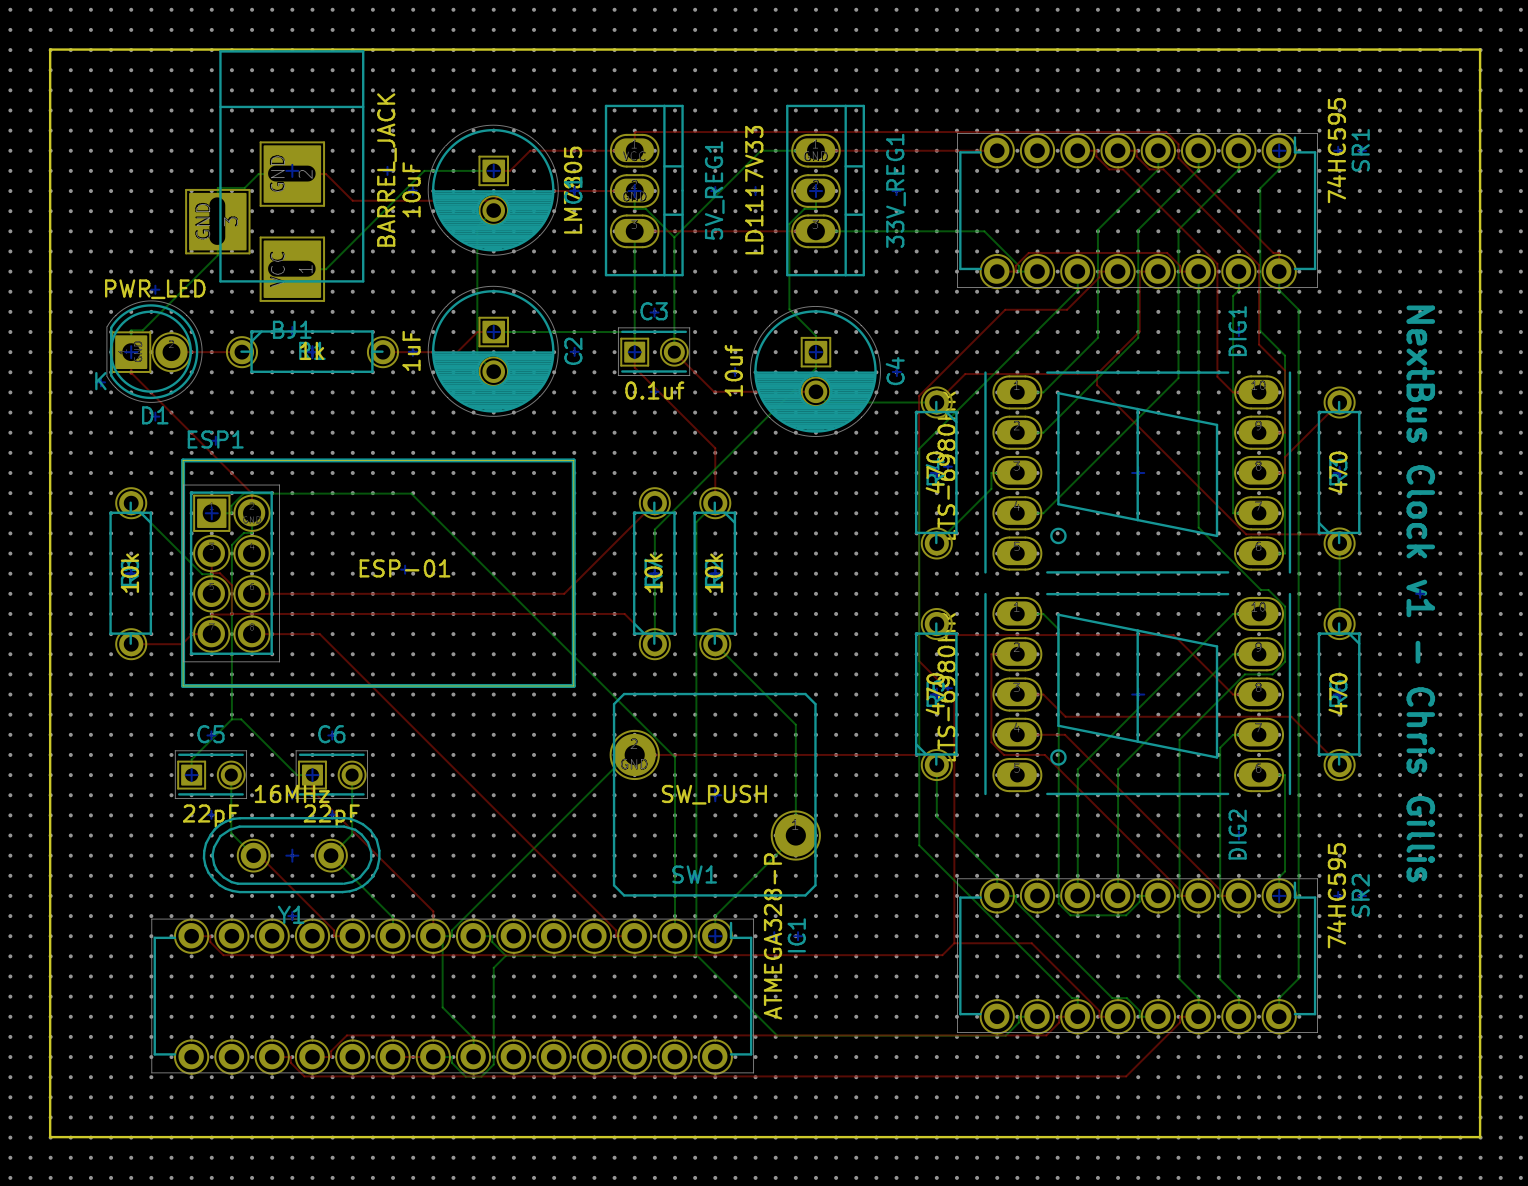Click the SW_PUSH pad numbered 1
Image resolution: width=1528 pixels, height=1186 pixels.
click(x=795, y=835)
